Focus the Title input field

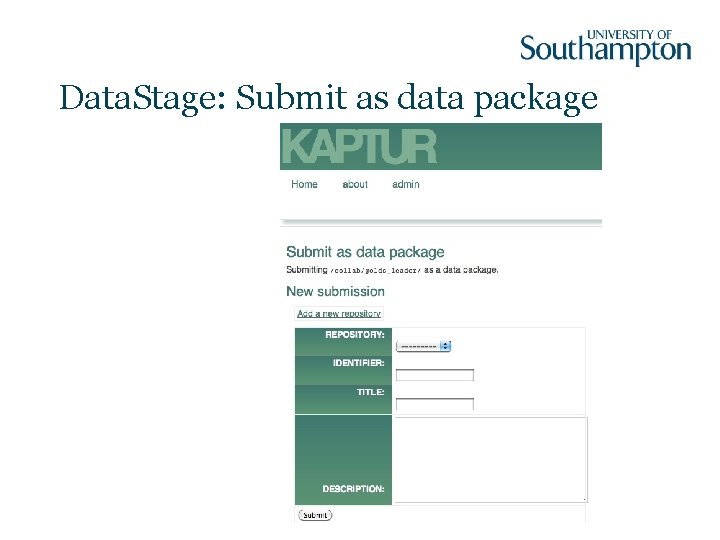[435, 404]
